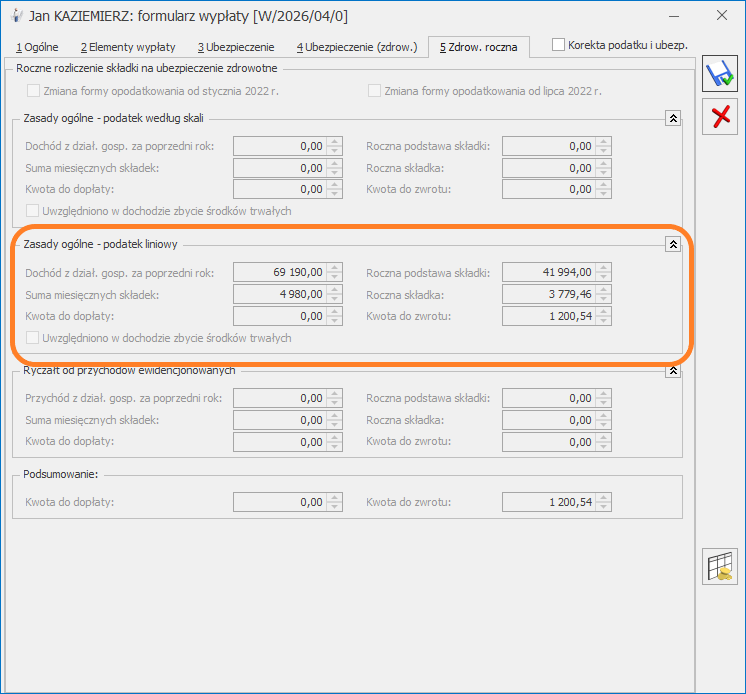Image resolution: width=746 pixels, height=694 pixels.
Task: Collapse the podatek według skali section
Action: pos(673,118)
